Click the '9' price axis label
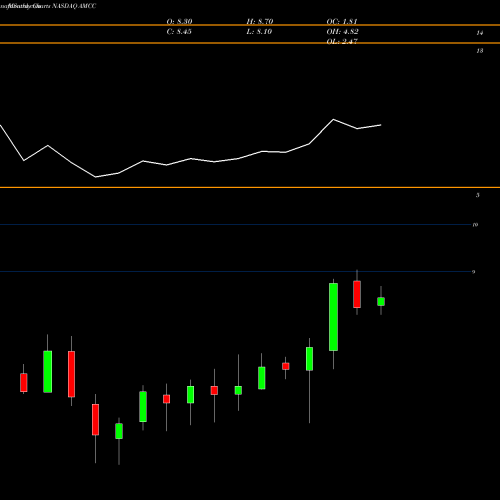The height and width of the screenshot is (500, 500). [x=473, y=272]
